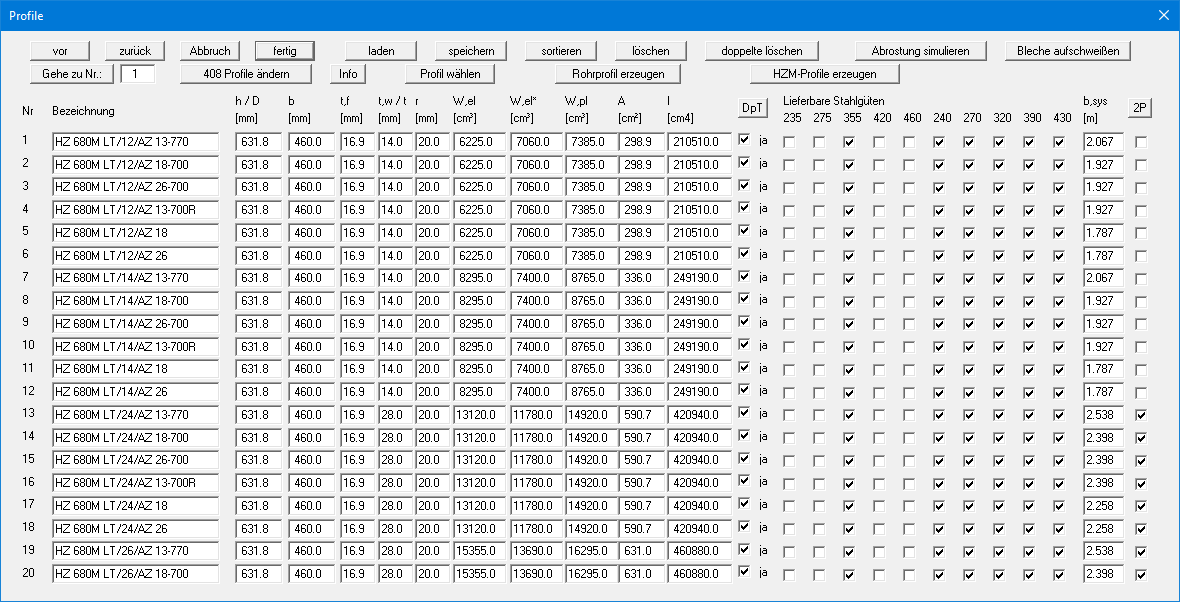
Task: Click the 'Gehe zu Nr.' number field
Action: coord(138,74)
